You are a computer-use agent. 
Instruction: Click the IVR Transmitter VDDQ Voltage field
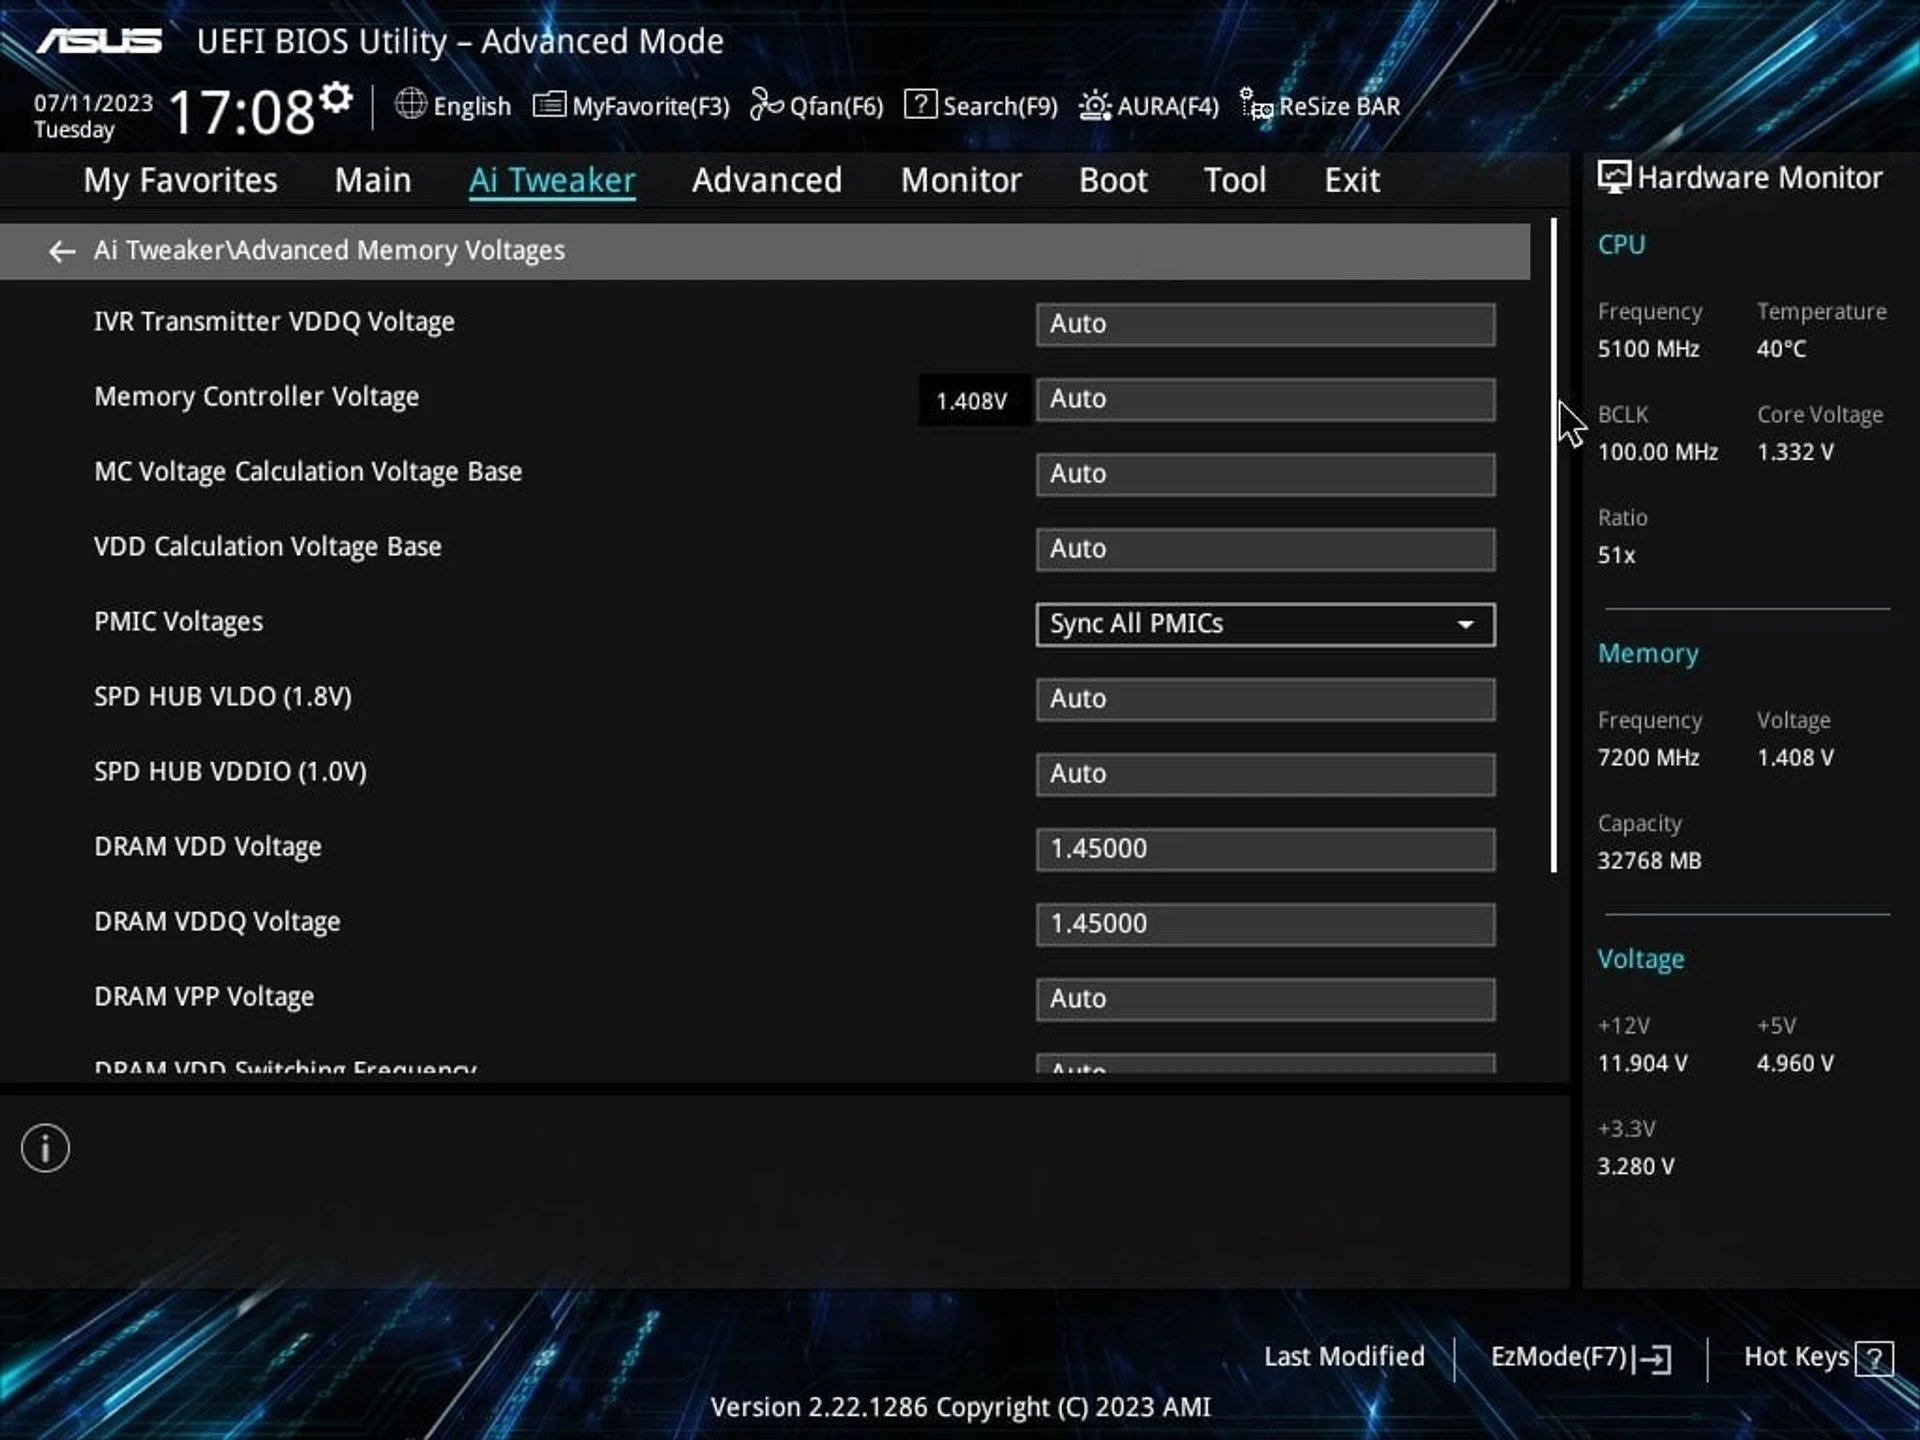click(1266, 324)
